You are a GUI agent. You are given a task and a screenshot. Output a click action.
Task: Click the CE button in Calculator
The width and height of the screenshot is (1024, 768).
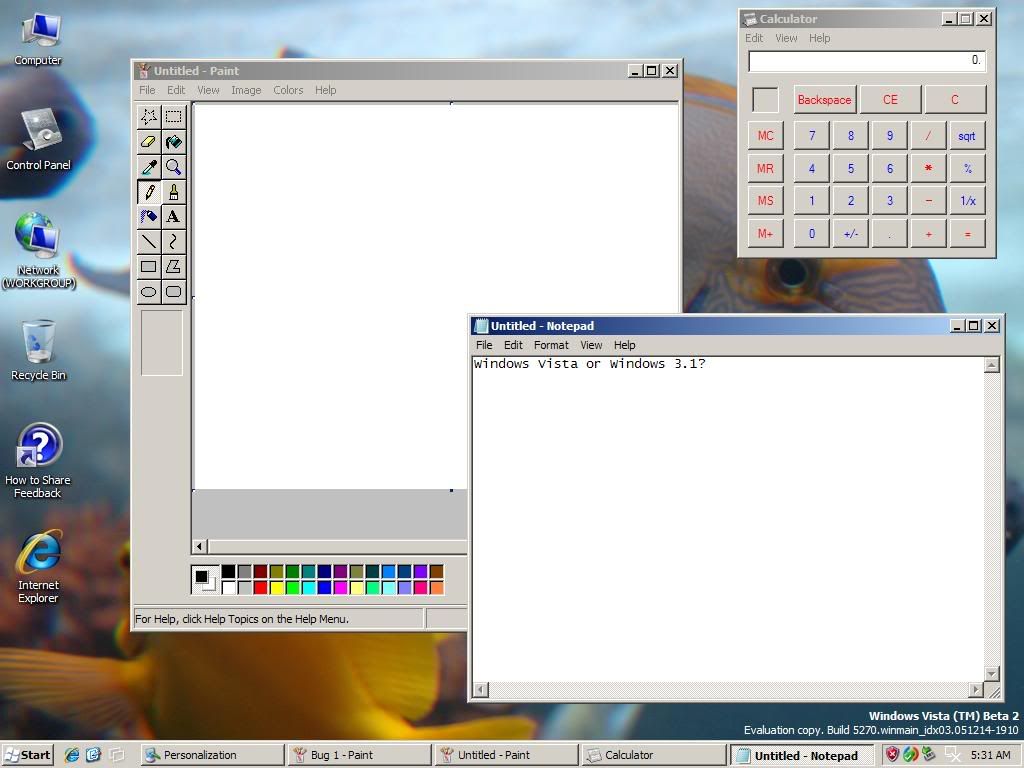(890, 100)
